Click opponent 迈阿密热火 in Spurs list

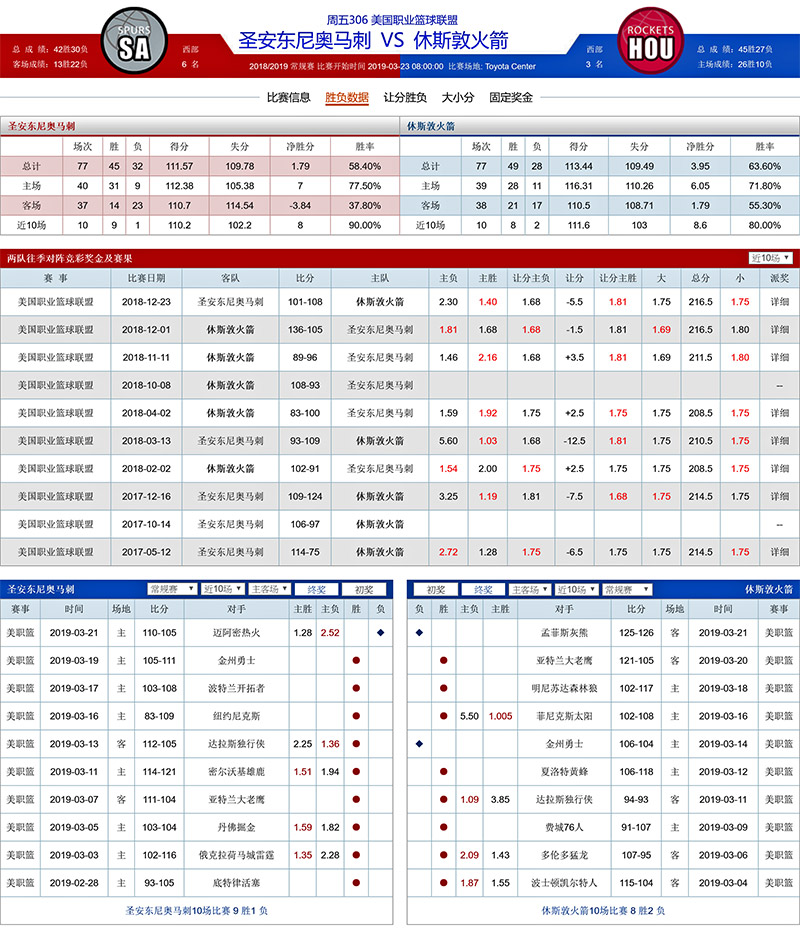[x=236, y=633]
